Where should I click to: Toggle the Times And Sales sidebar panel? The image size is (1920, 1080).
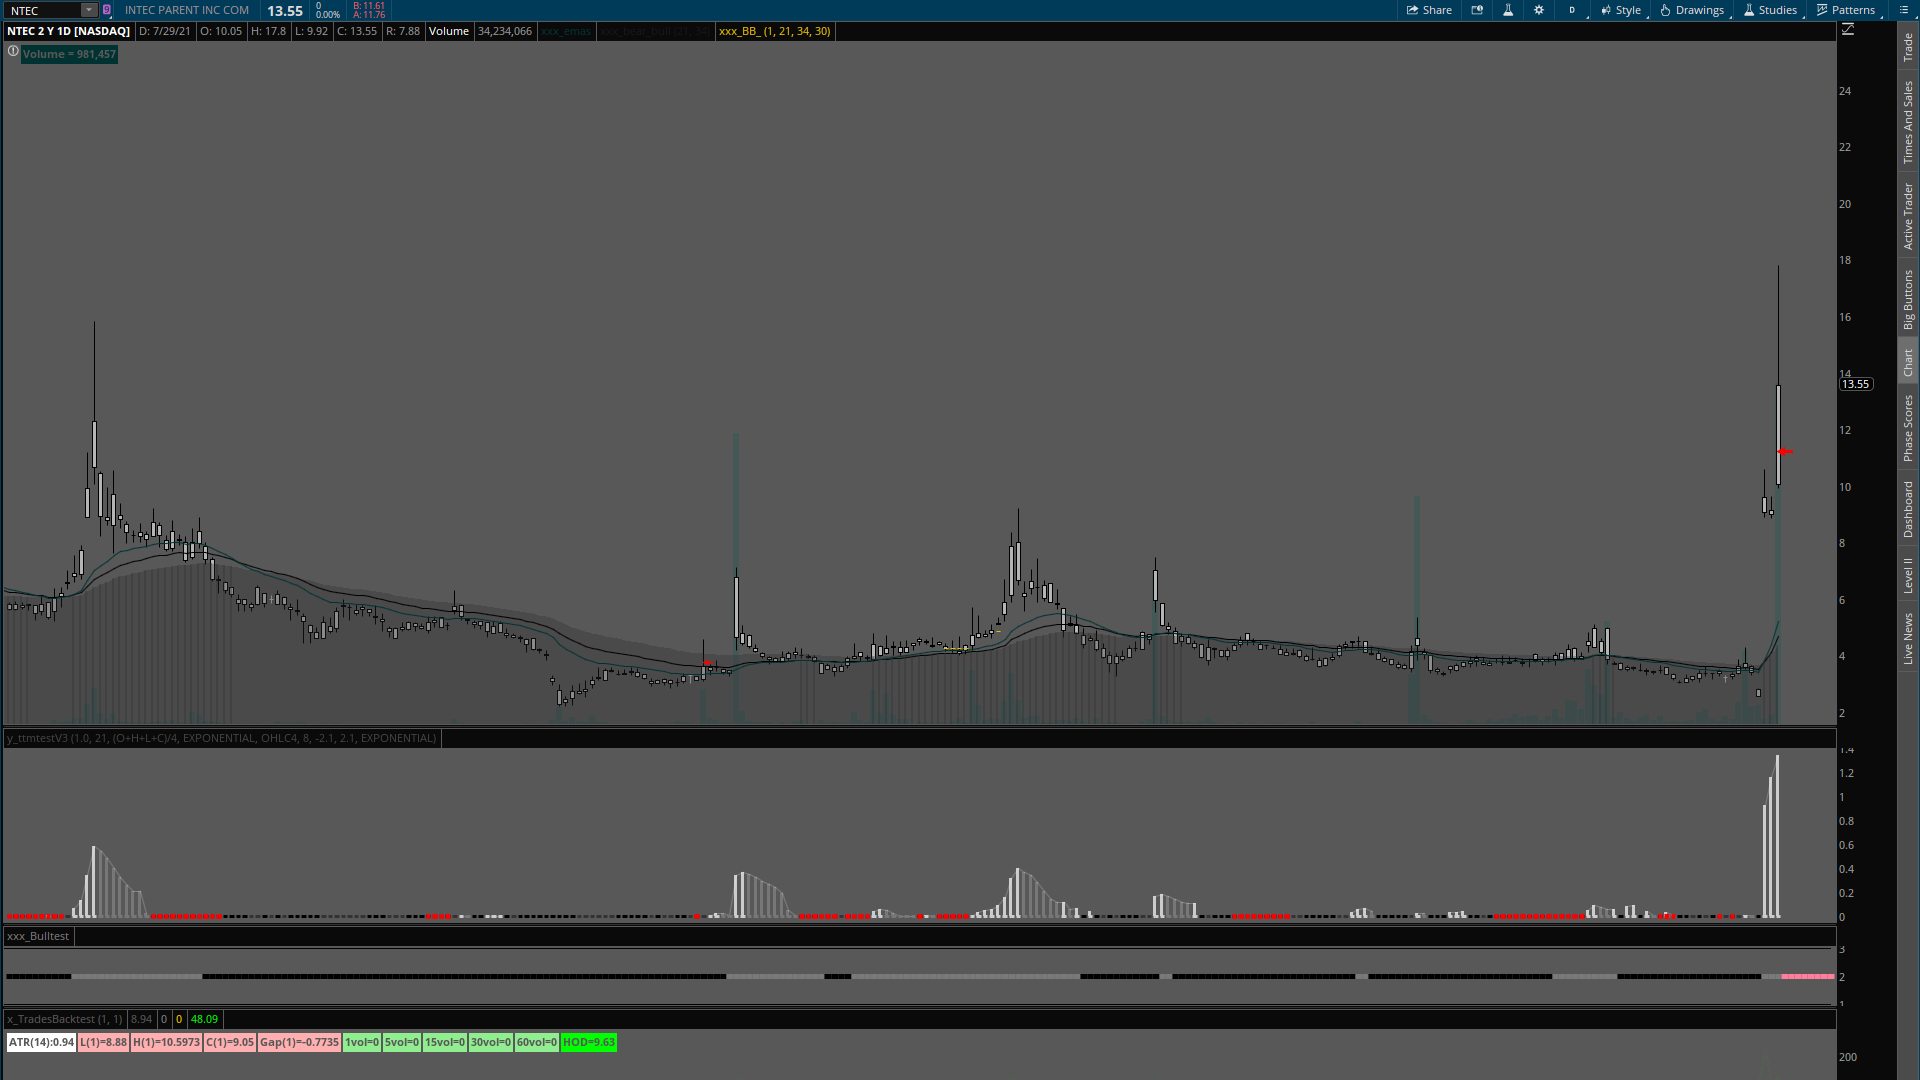pyautogui.click(x=1908, y=122)
